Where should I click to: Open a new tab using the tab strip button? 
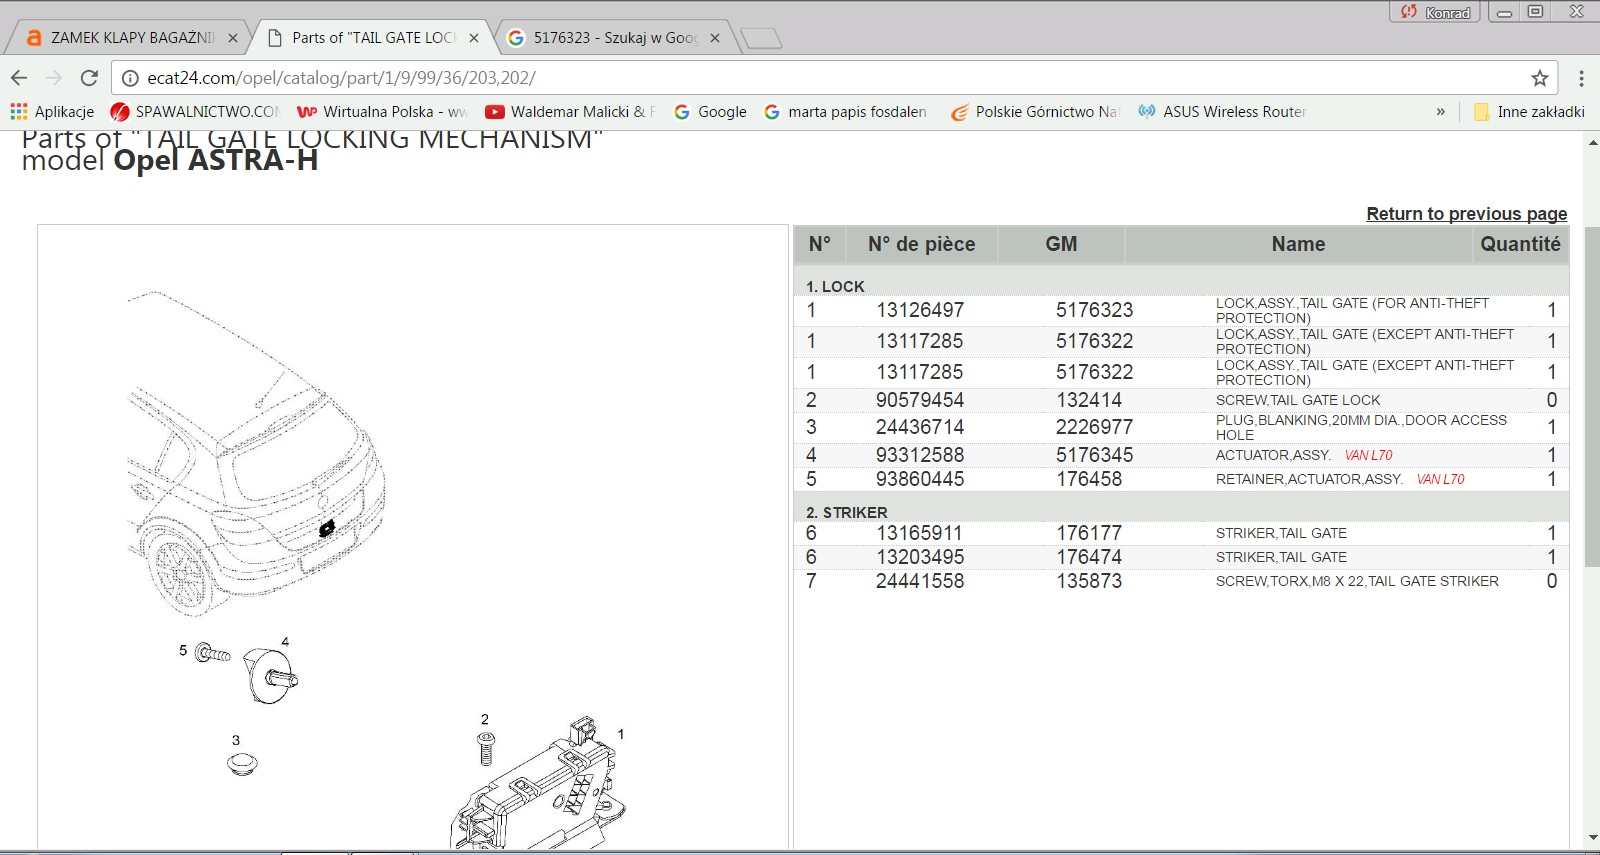[x=762, y=39]
